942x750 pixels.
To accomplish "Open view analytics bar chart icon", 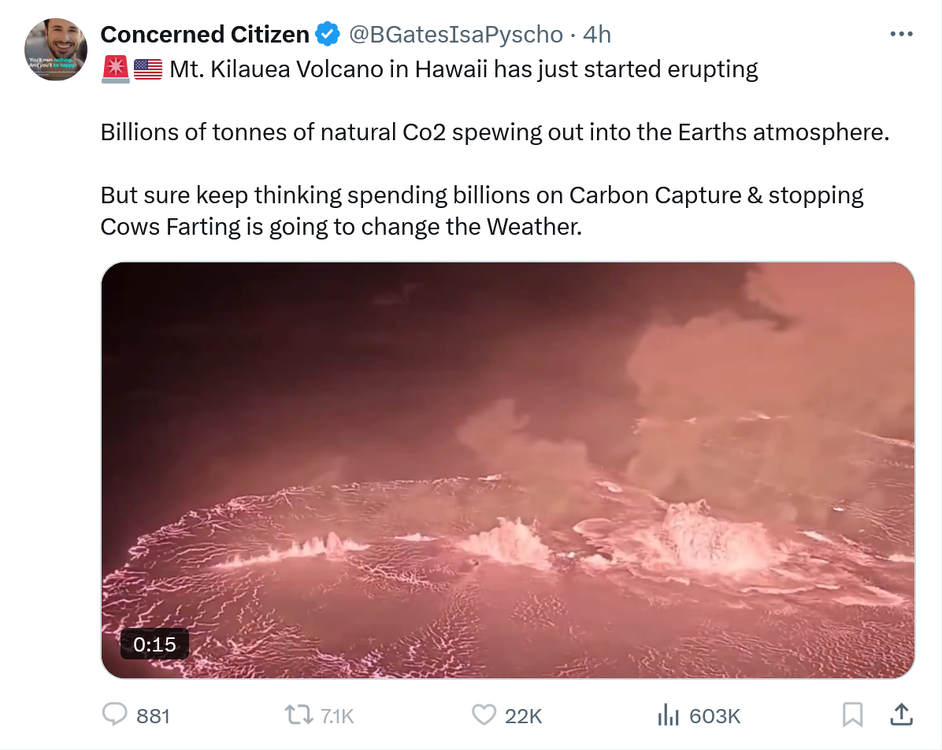I will point(668,715).
